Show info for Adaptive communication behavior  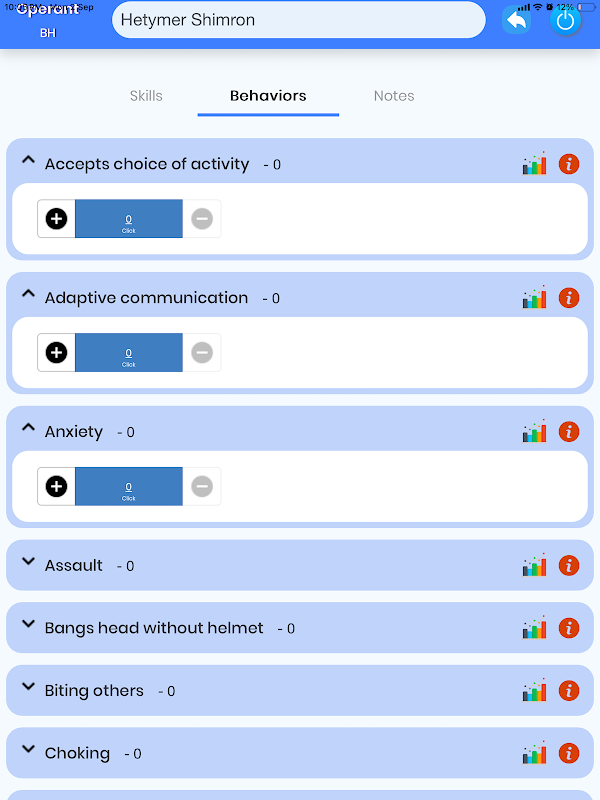pyautogui.click(x=569, y=297)
